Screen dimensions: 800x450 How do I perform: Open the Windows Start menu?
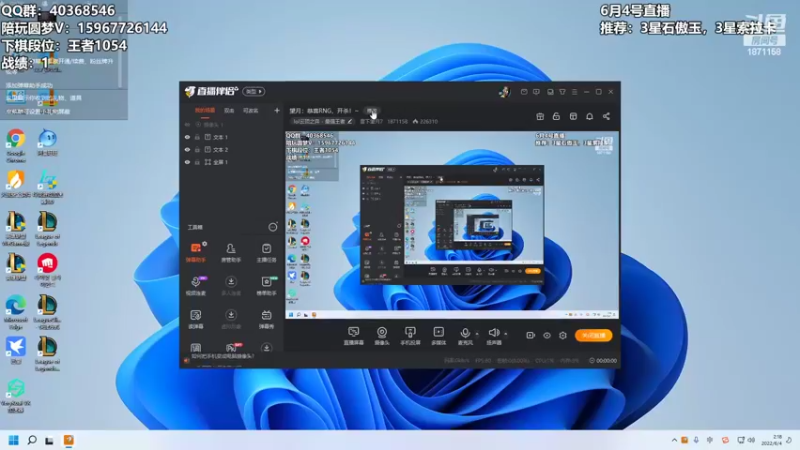point(14,440)
